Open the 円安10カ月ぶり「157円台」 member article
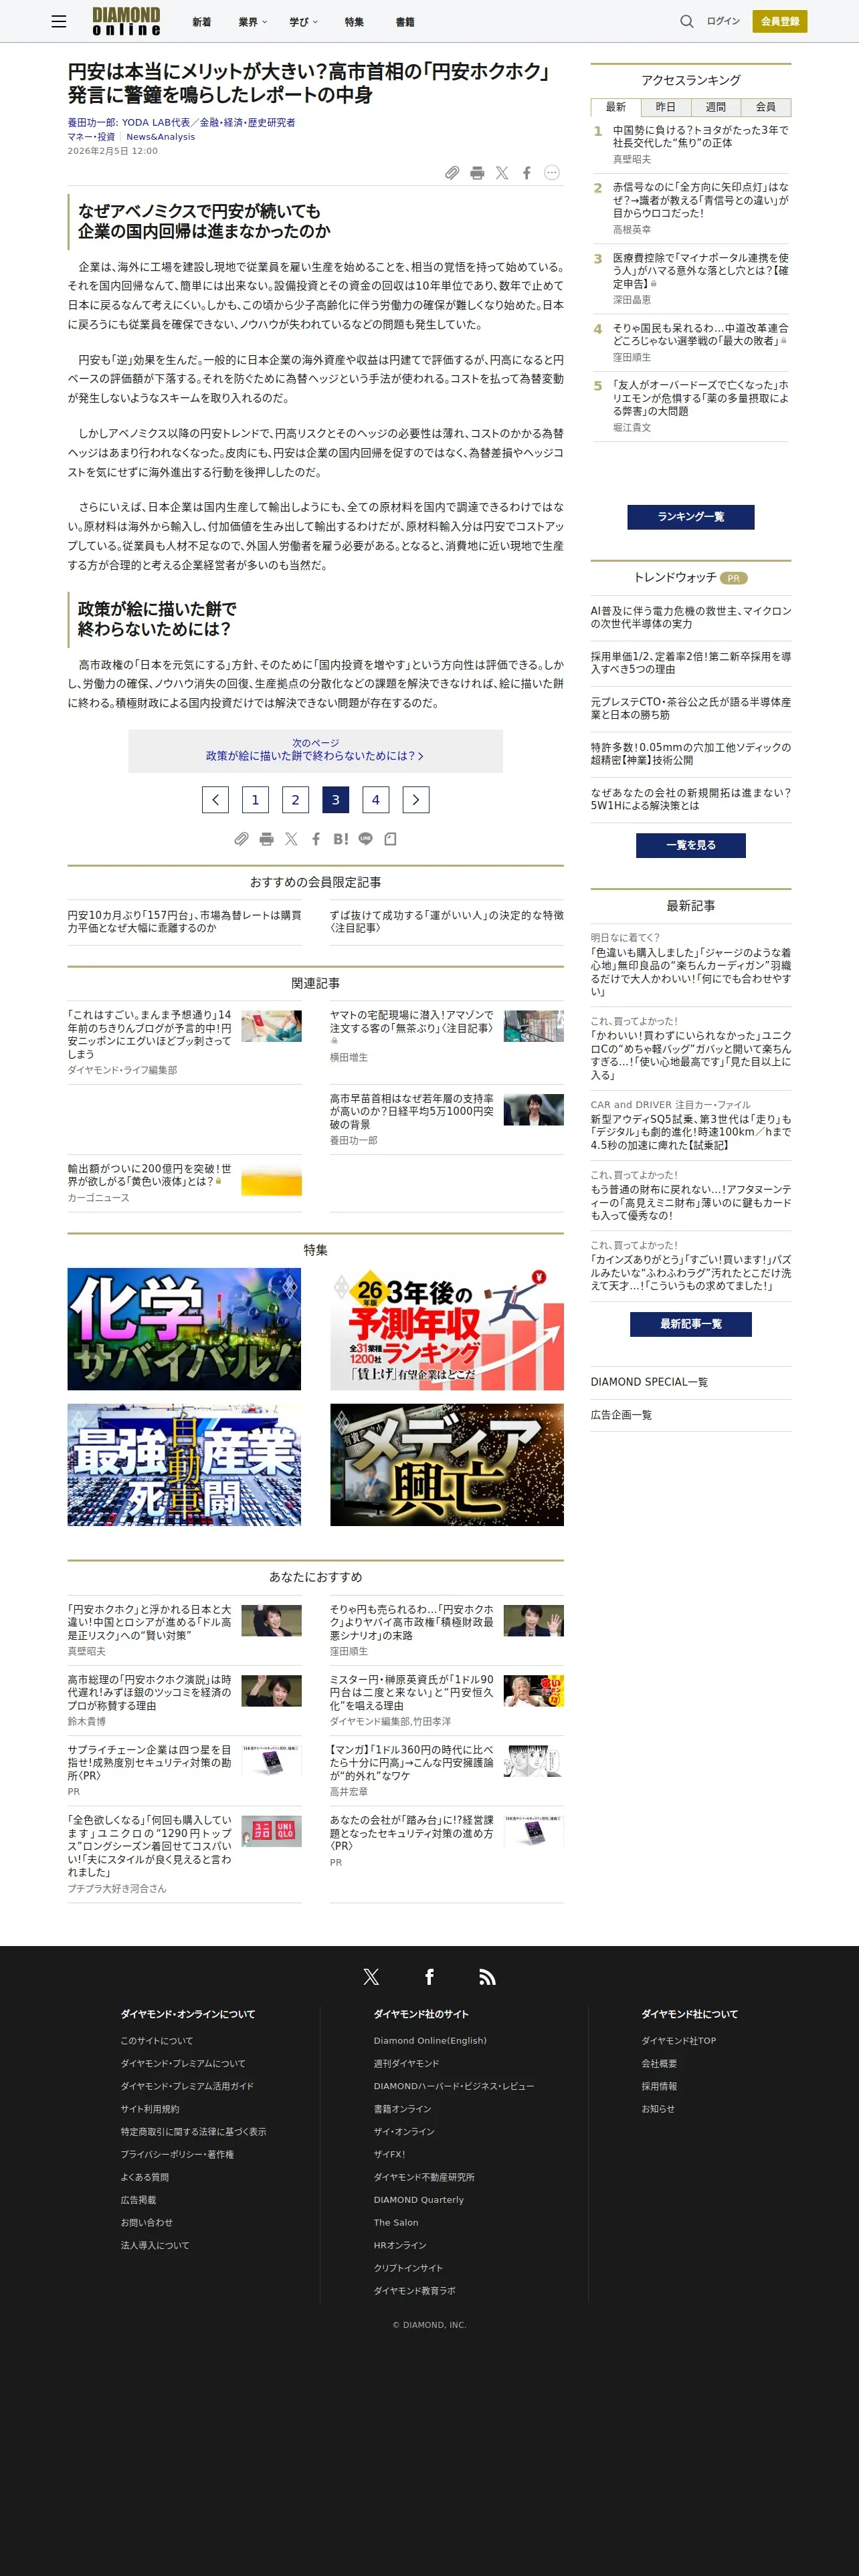This screenshot has height=2576, width=859. click(x=184, y=921)
